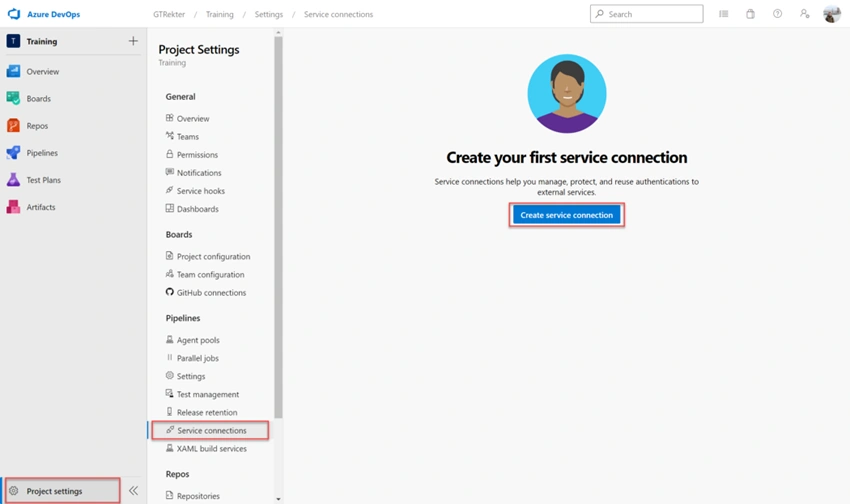Collapse the left navigation with double chevron
Image resolution: width=850 pixels, height=504 pixels.
coord(133,491)
